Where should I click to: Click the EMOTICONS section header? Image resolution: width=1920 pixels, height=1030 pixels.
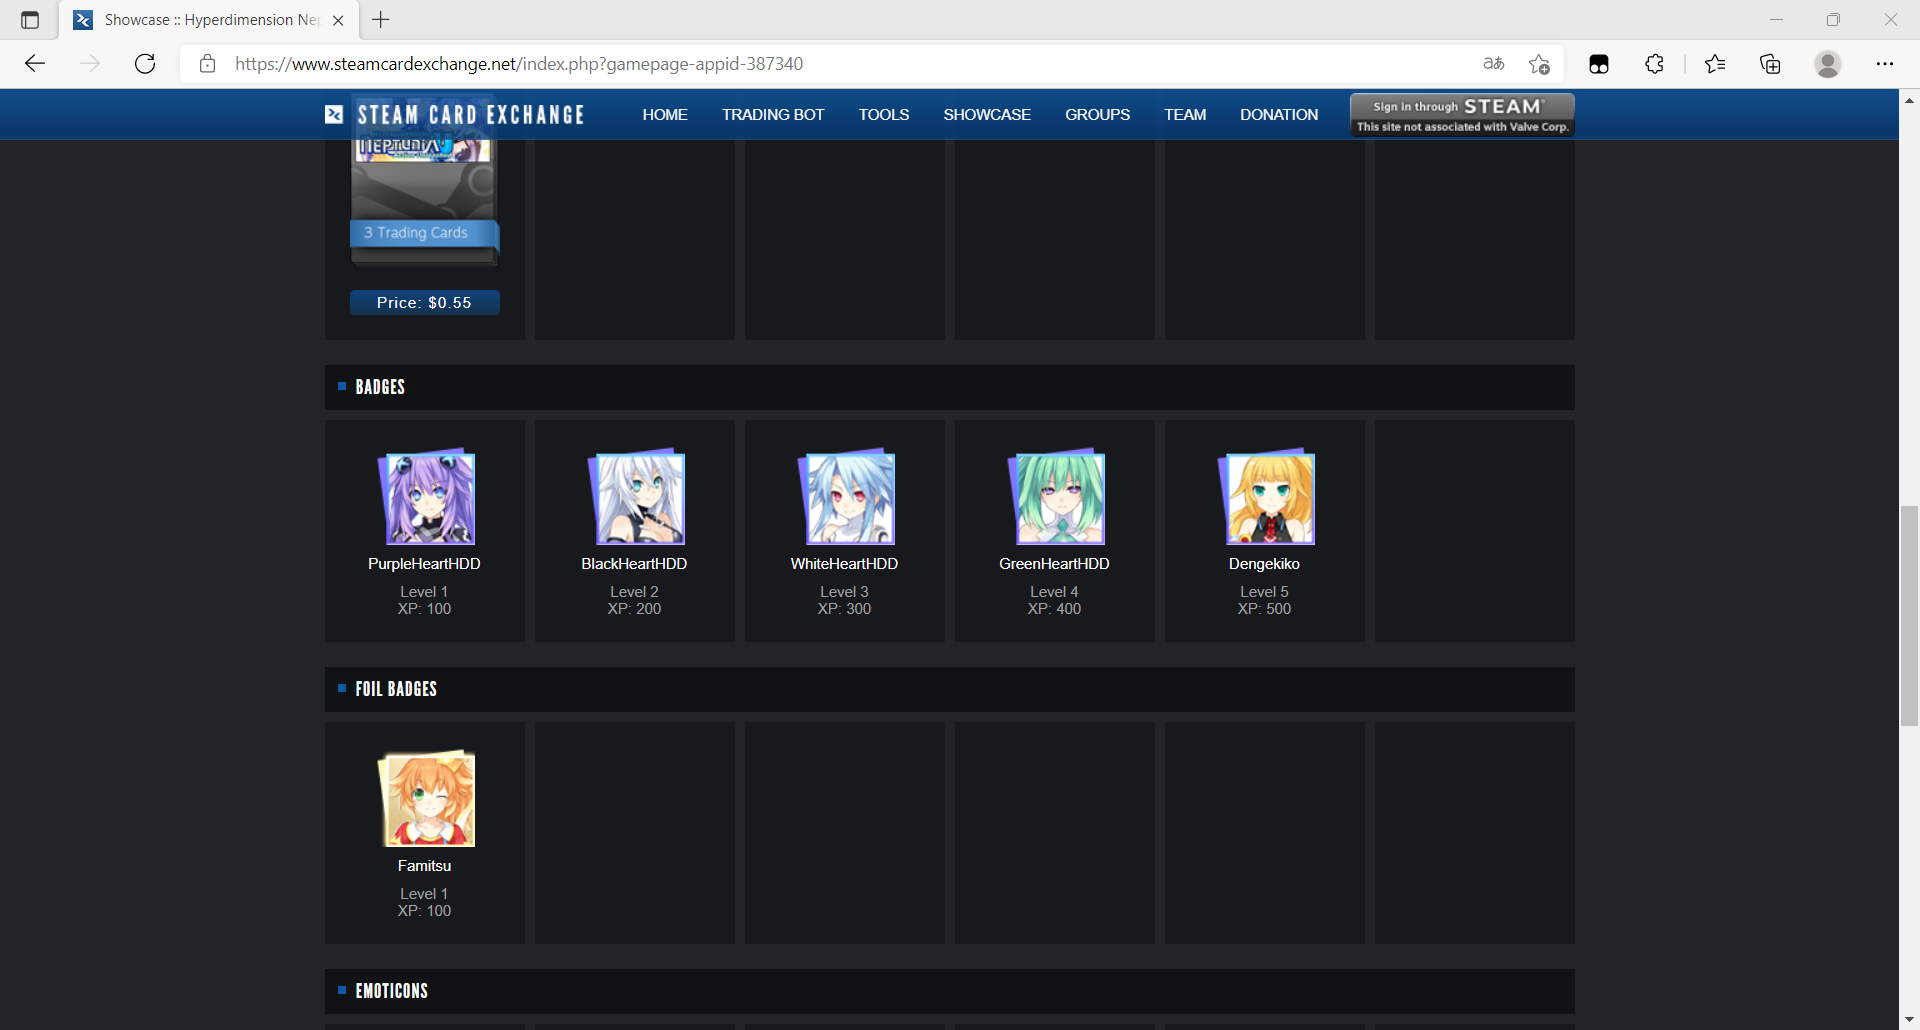pos(950,991)
